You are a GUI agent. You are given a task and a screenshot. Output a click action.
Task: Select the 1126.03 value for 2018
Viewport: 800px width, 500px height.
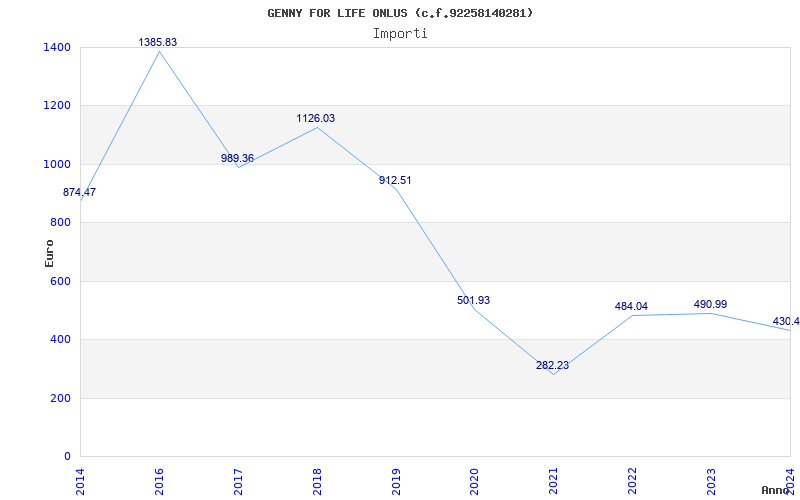pos(316,118)
